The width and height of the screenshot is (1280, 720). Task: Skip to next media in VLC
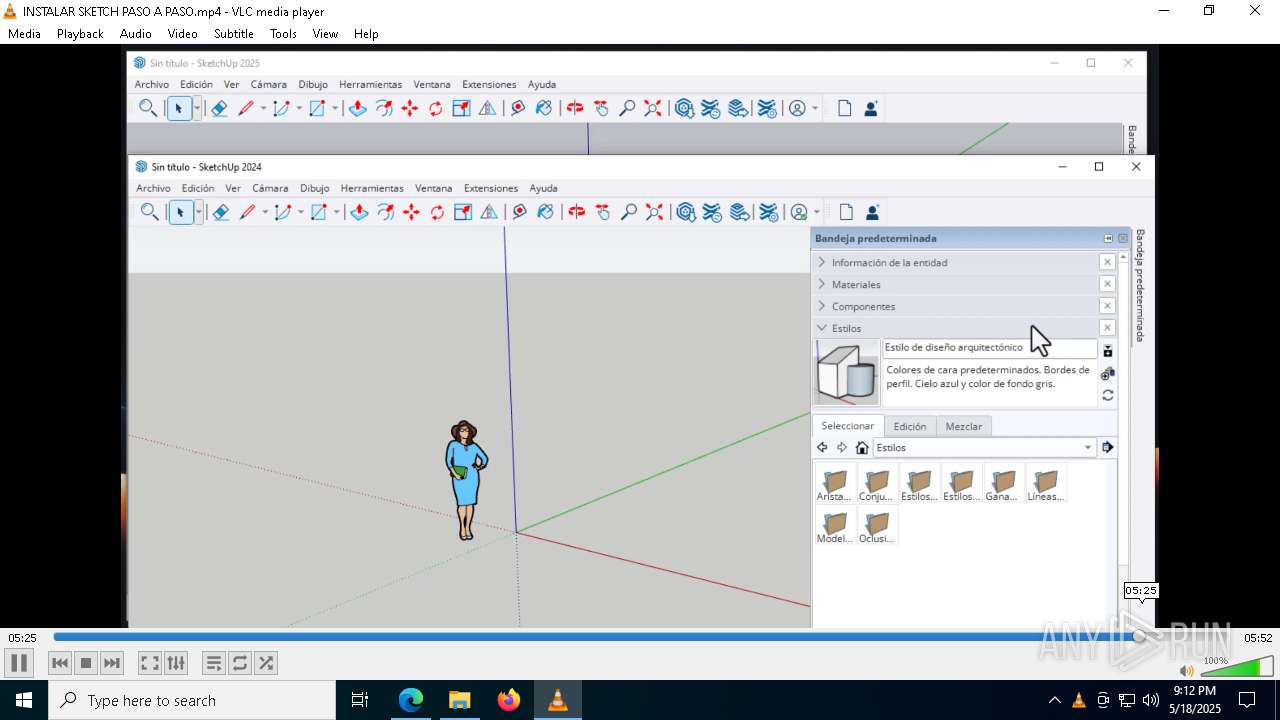(112, 663)
